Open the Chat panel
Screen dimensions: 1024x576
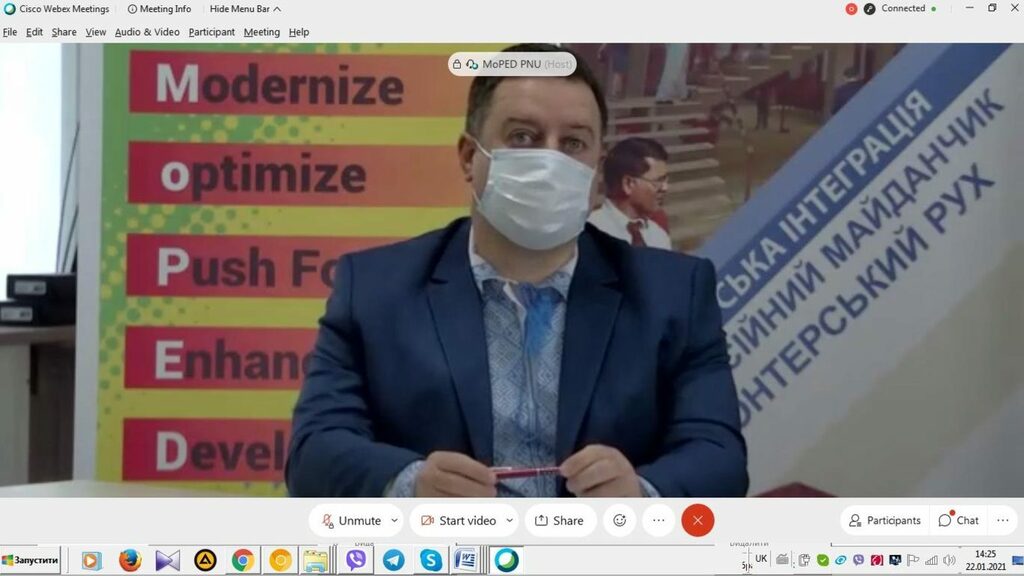click(958, 520)
